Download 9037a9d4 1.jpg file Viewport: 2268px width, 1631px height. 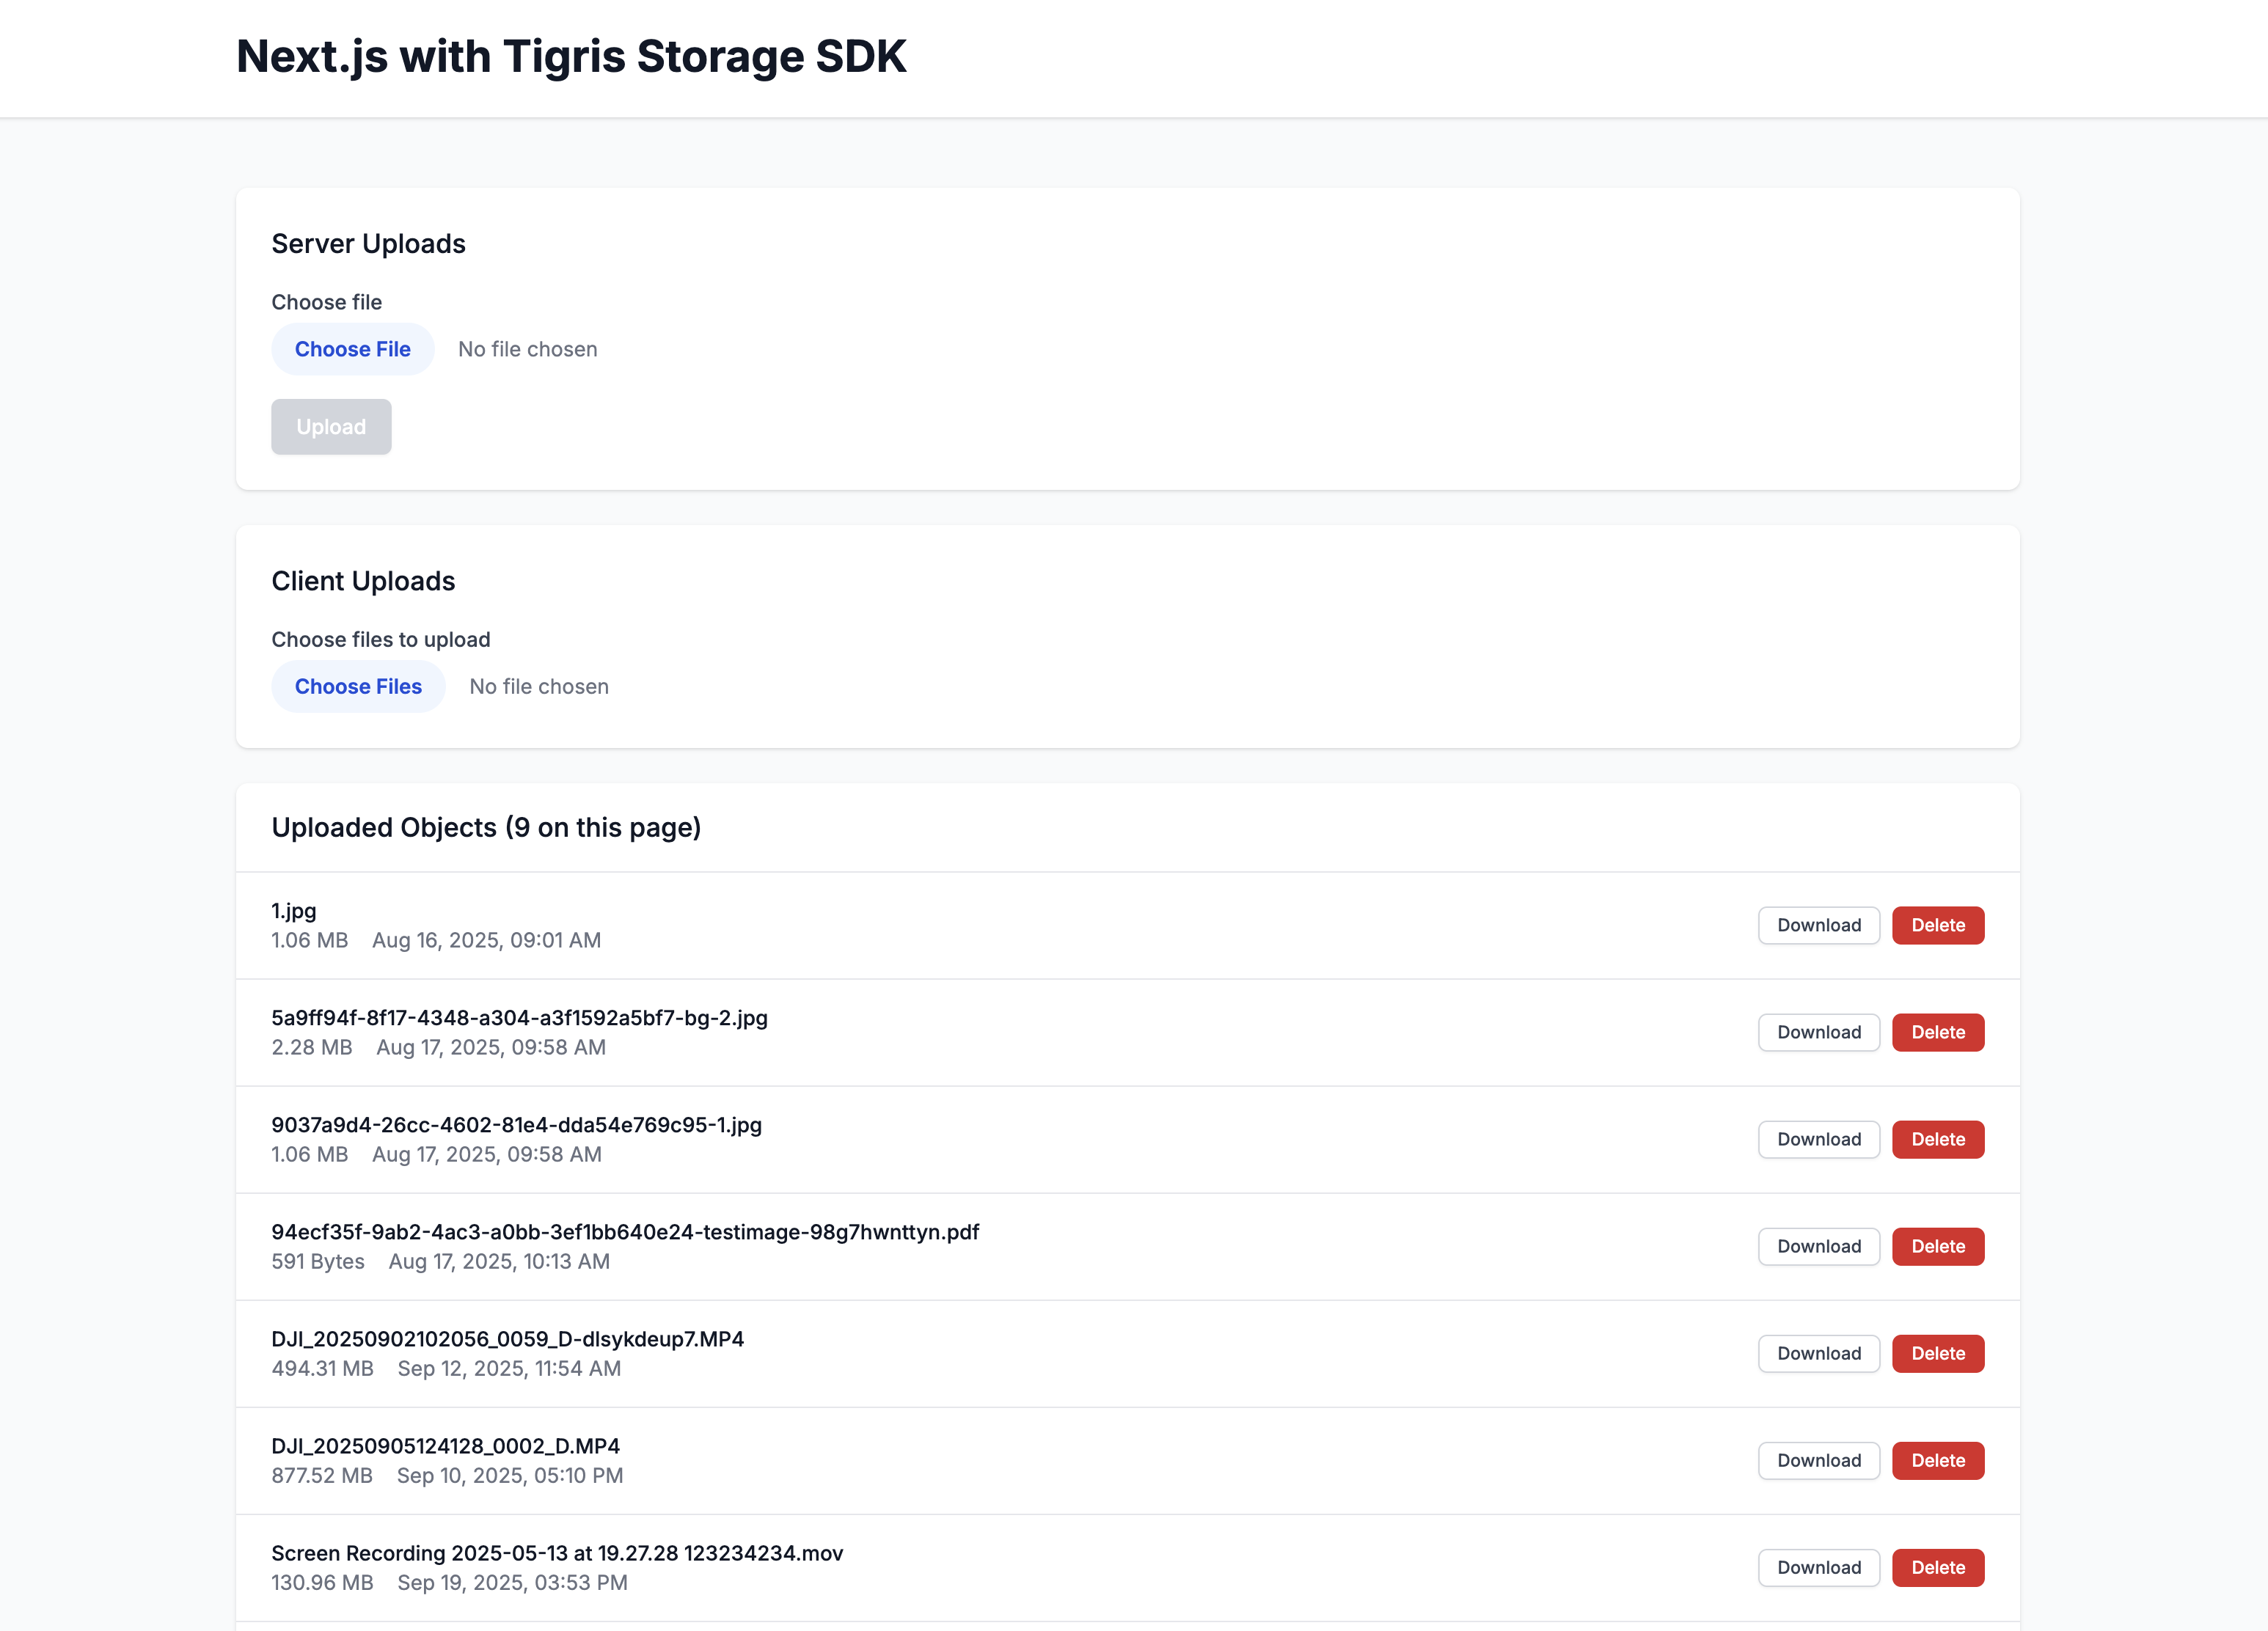pyautogui.click(x=1818, y=1139)
